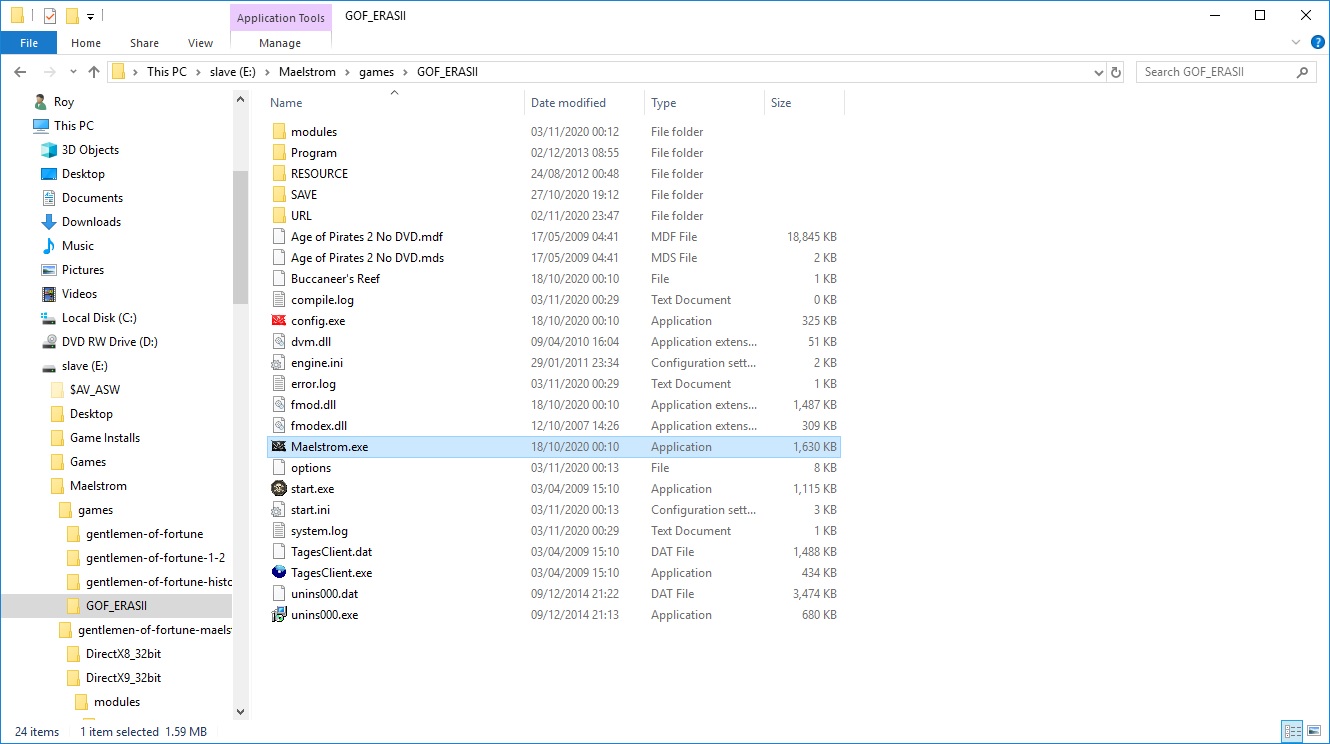The height and width of the screenshot is (744, 1330).
Task: Expand the chevron after games in address bar
Action: (x=406, y=72)
